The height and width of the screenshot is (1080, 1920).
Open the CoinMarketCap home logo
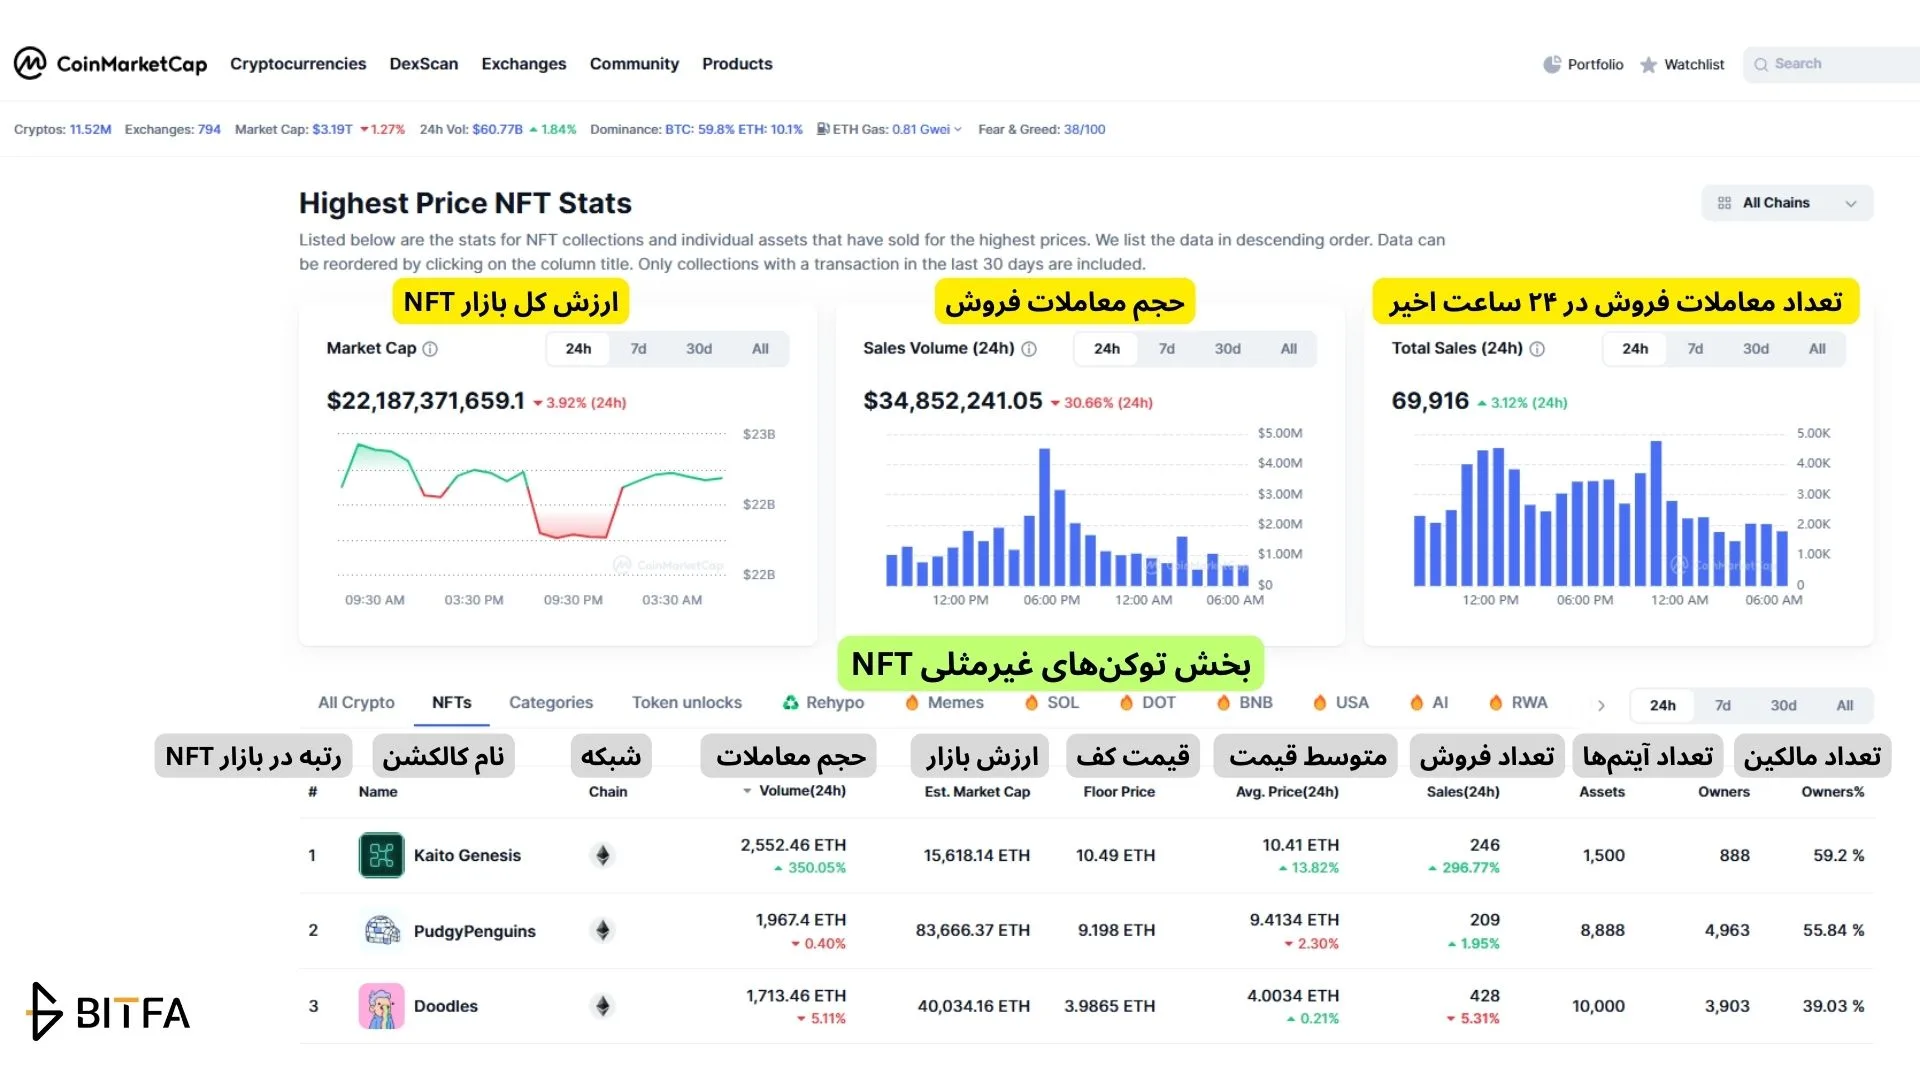110,64
